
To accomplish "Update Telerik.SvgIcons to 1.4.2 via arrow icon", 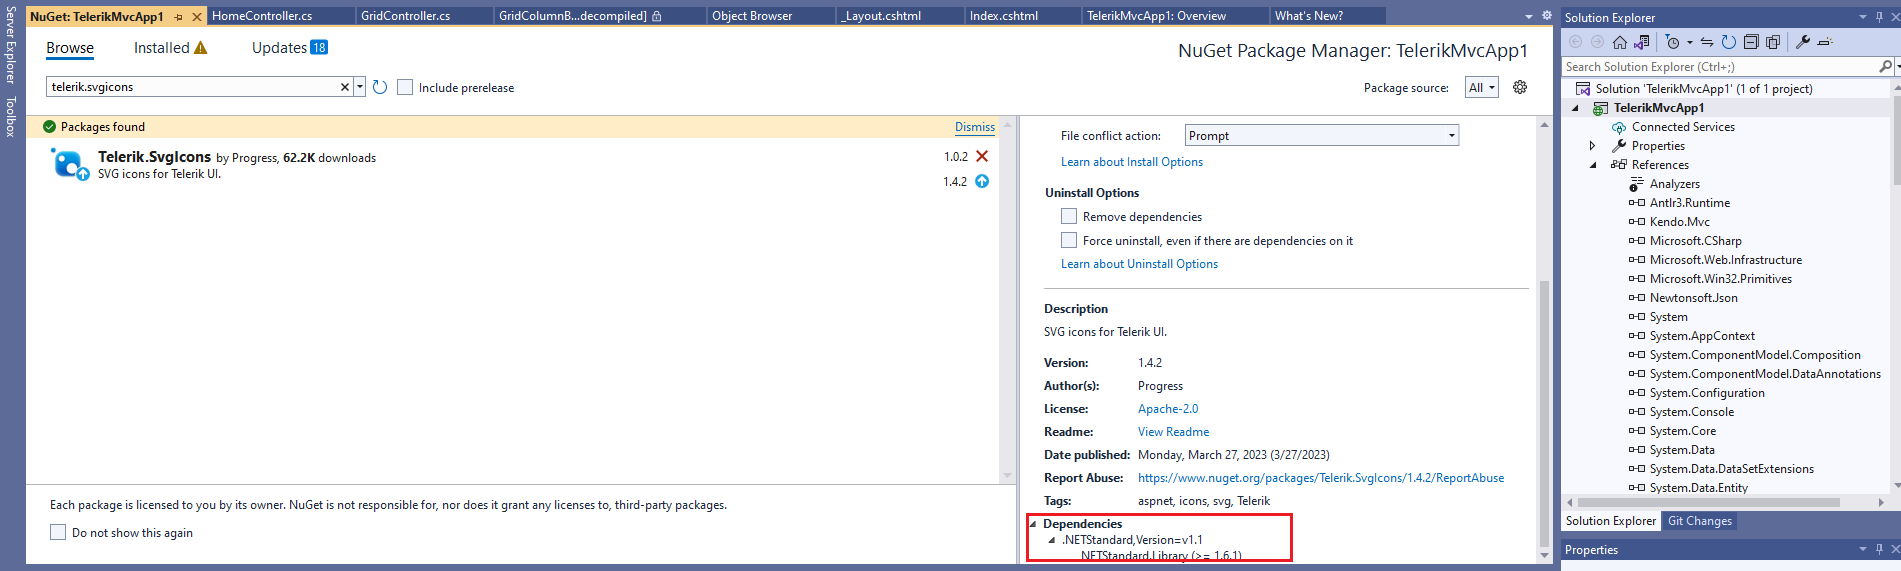I will point(982,181).
